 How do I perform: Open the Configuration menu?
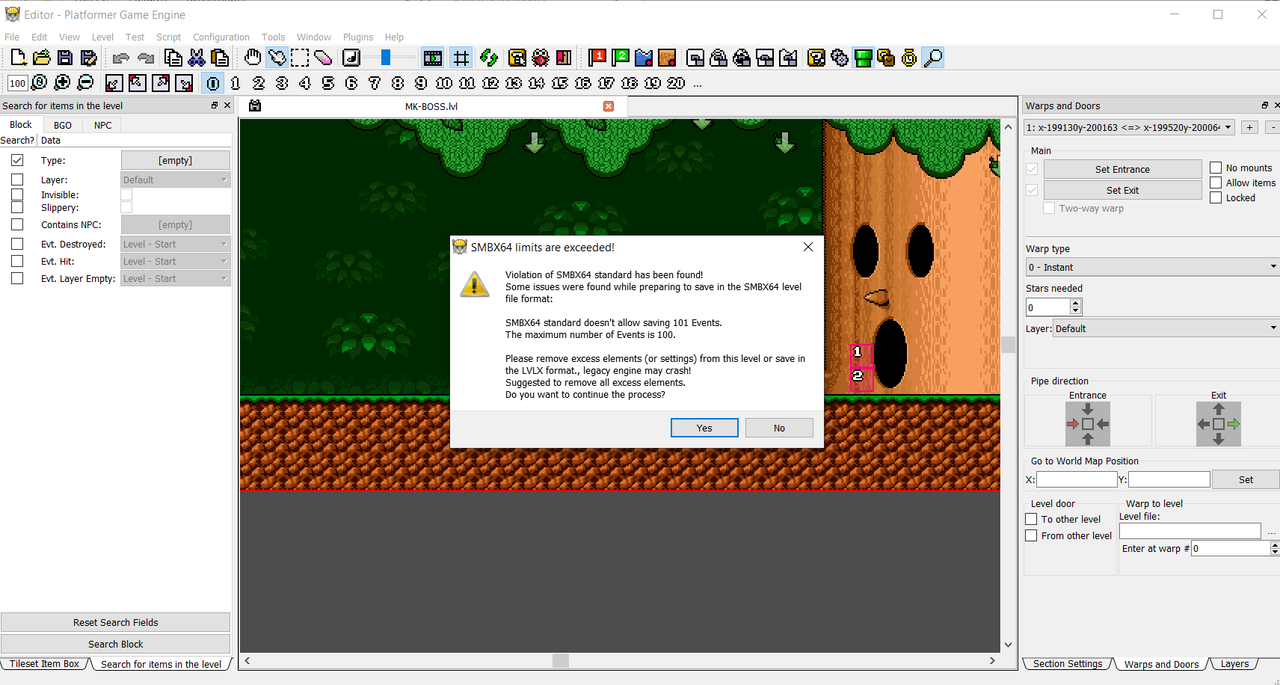coord(221,37)
